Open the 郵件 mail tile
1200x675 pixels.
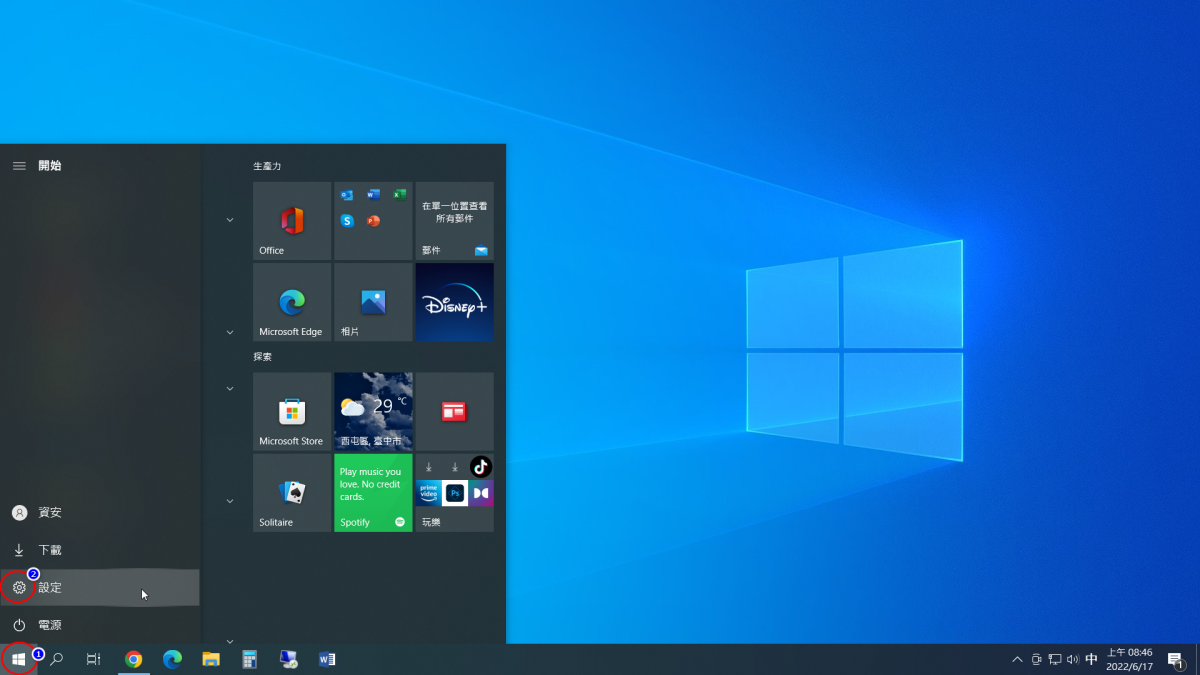(x=454, y=221)
